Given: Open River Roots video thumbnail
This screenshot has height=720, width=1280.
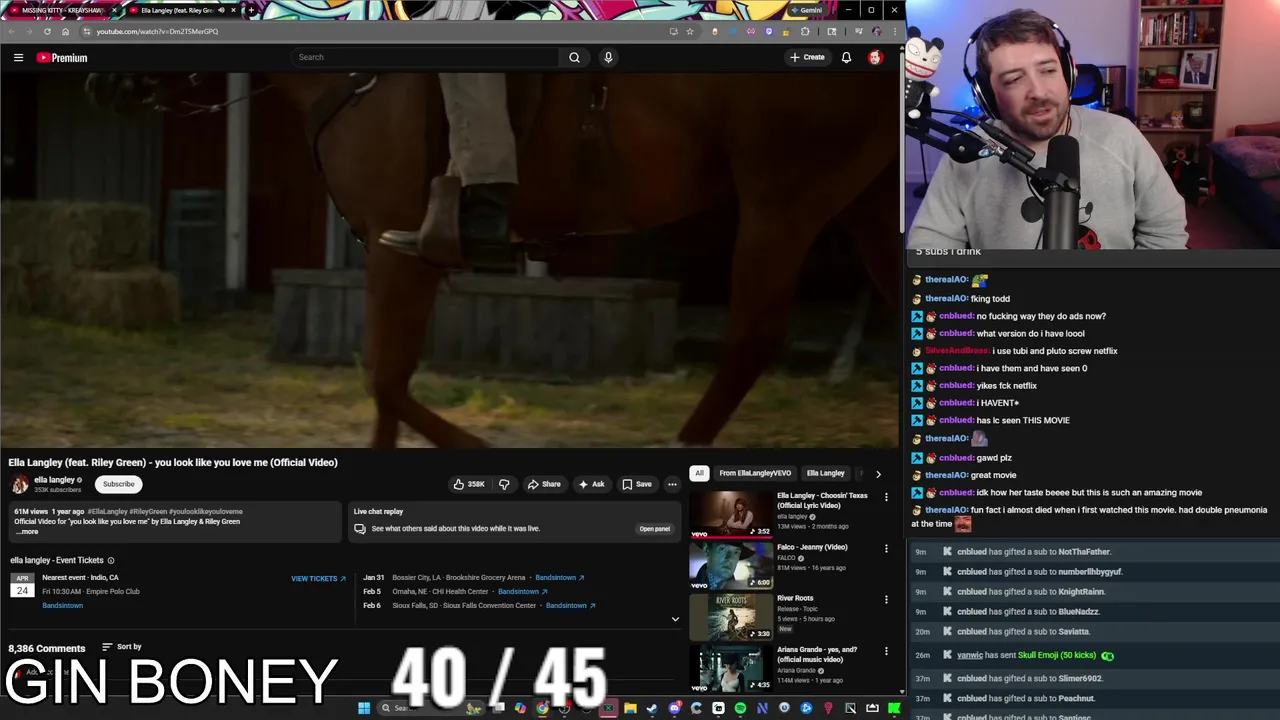Looking at the screenshot, I should [x=731, y=616].
